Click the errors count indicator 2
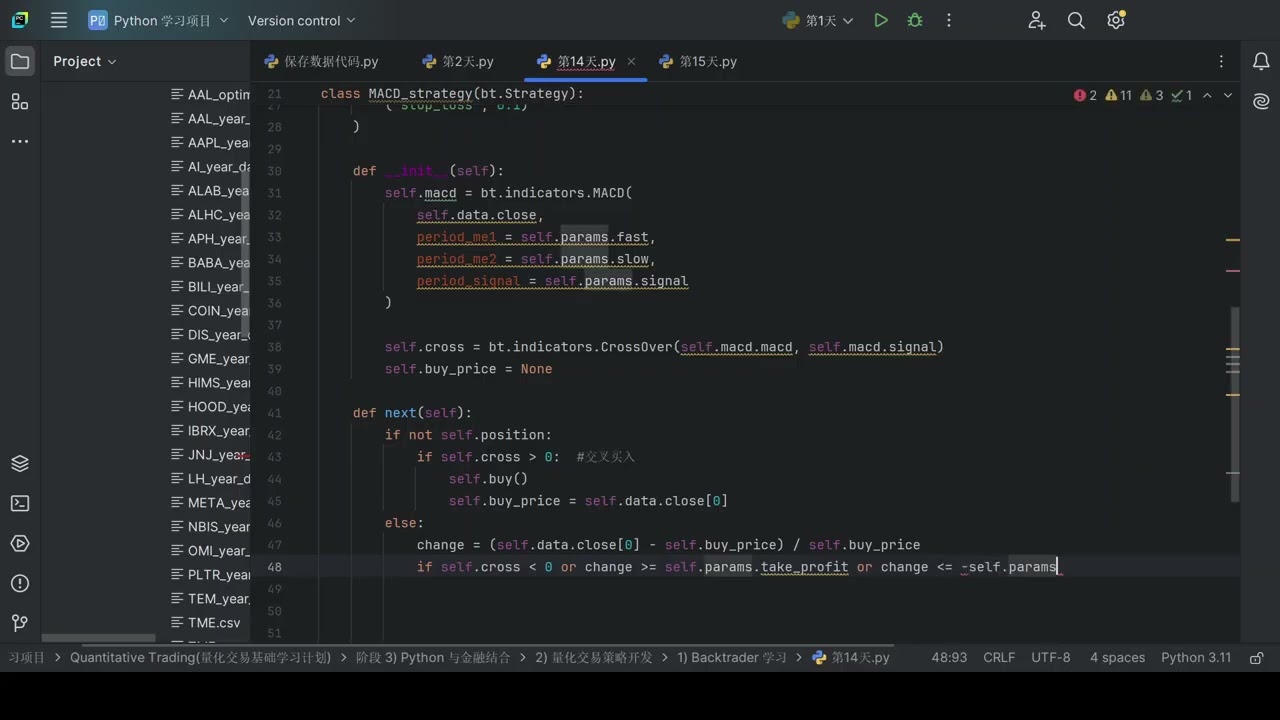Viewport: 1280px width, 720px height. click(1085, 95)
